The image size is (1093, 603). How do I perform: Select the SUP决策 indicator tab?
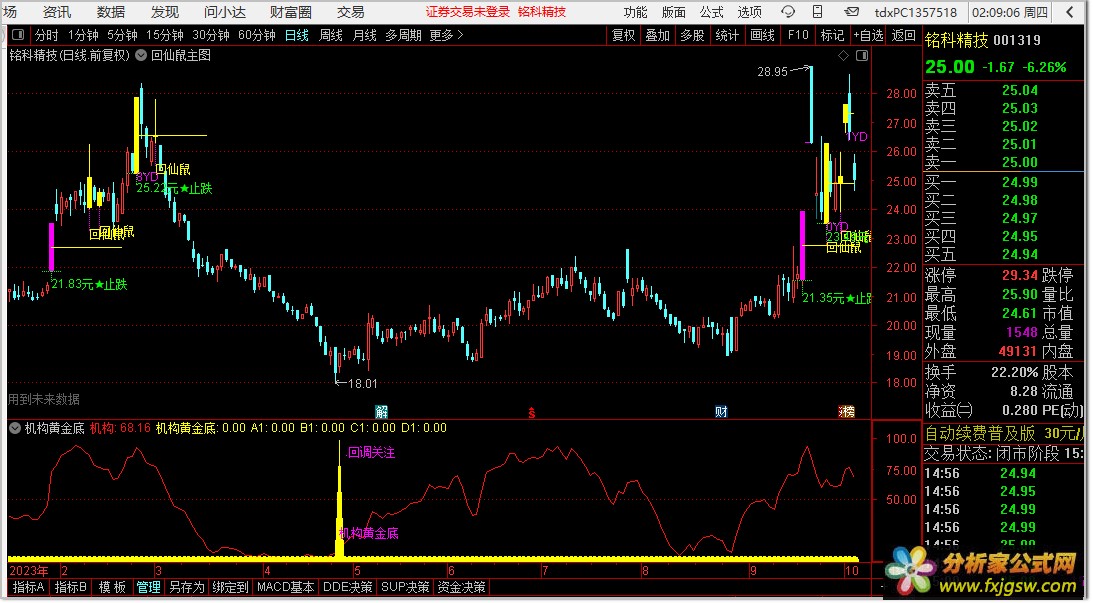point(405,588)
